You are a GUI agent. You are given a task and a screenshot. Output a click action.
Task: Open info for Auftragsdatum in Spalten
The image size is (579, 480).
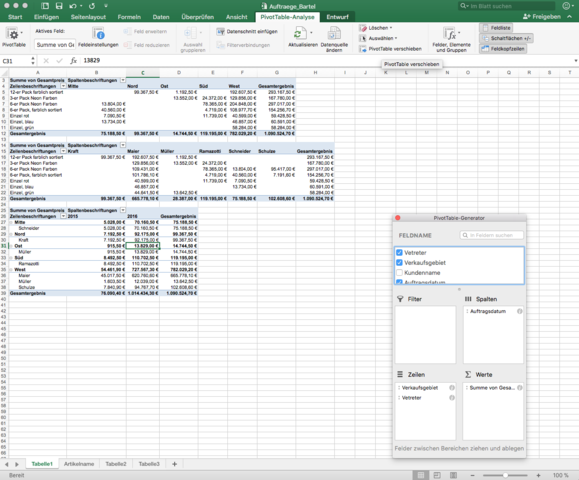point(520,311)
